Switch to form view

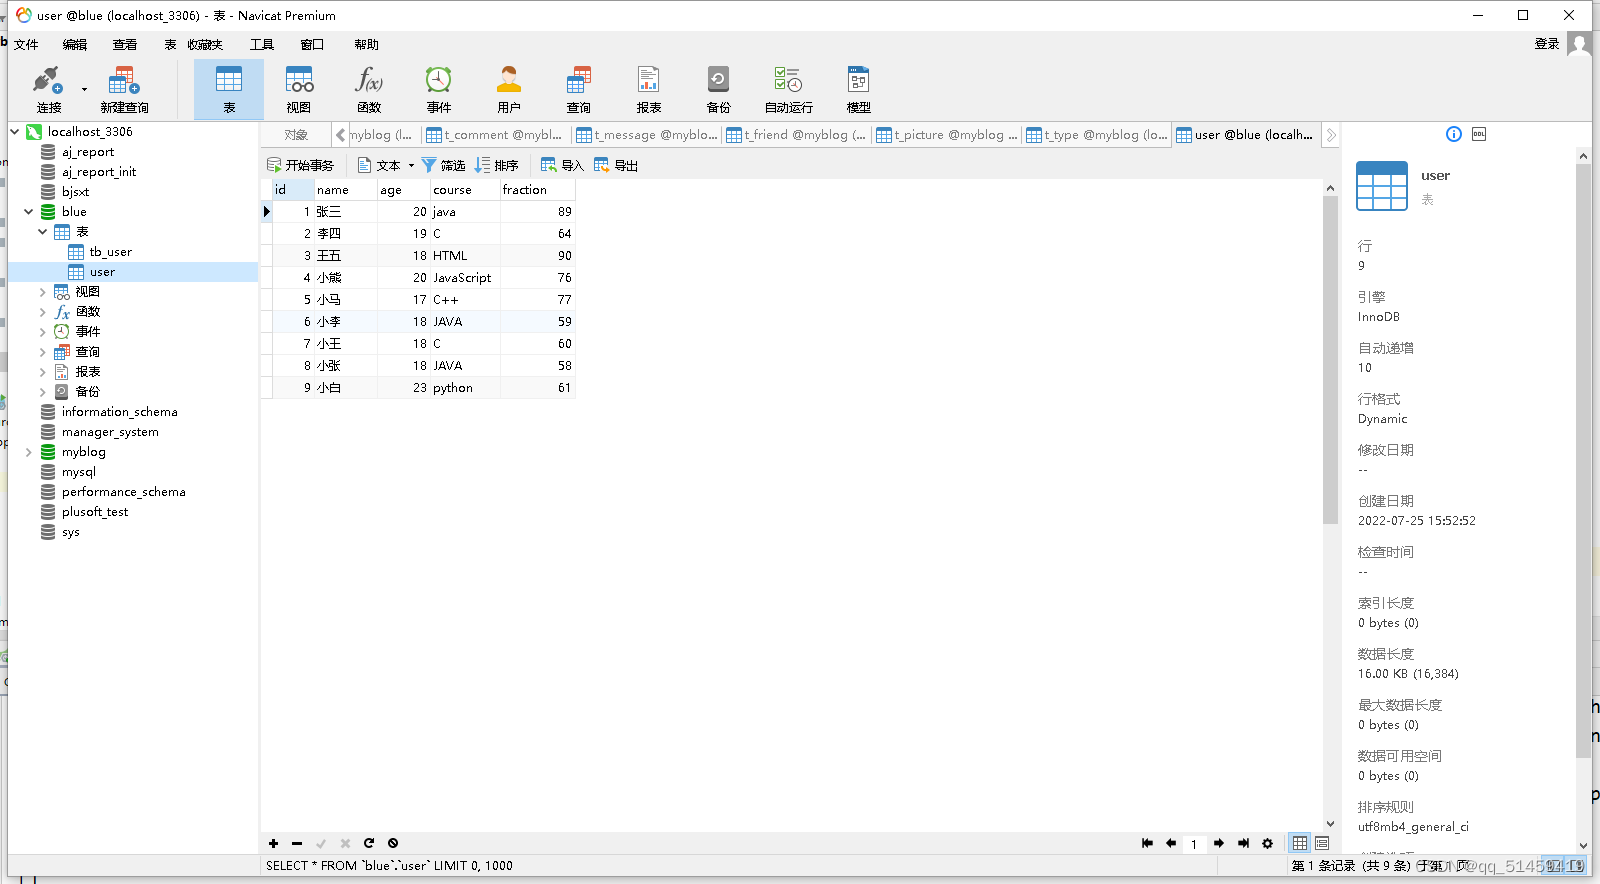pyautogui.click(x=1322, y=843)
